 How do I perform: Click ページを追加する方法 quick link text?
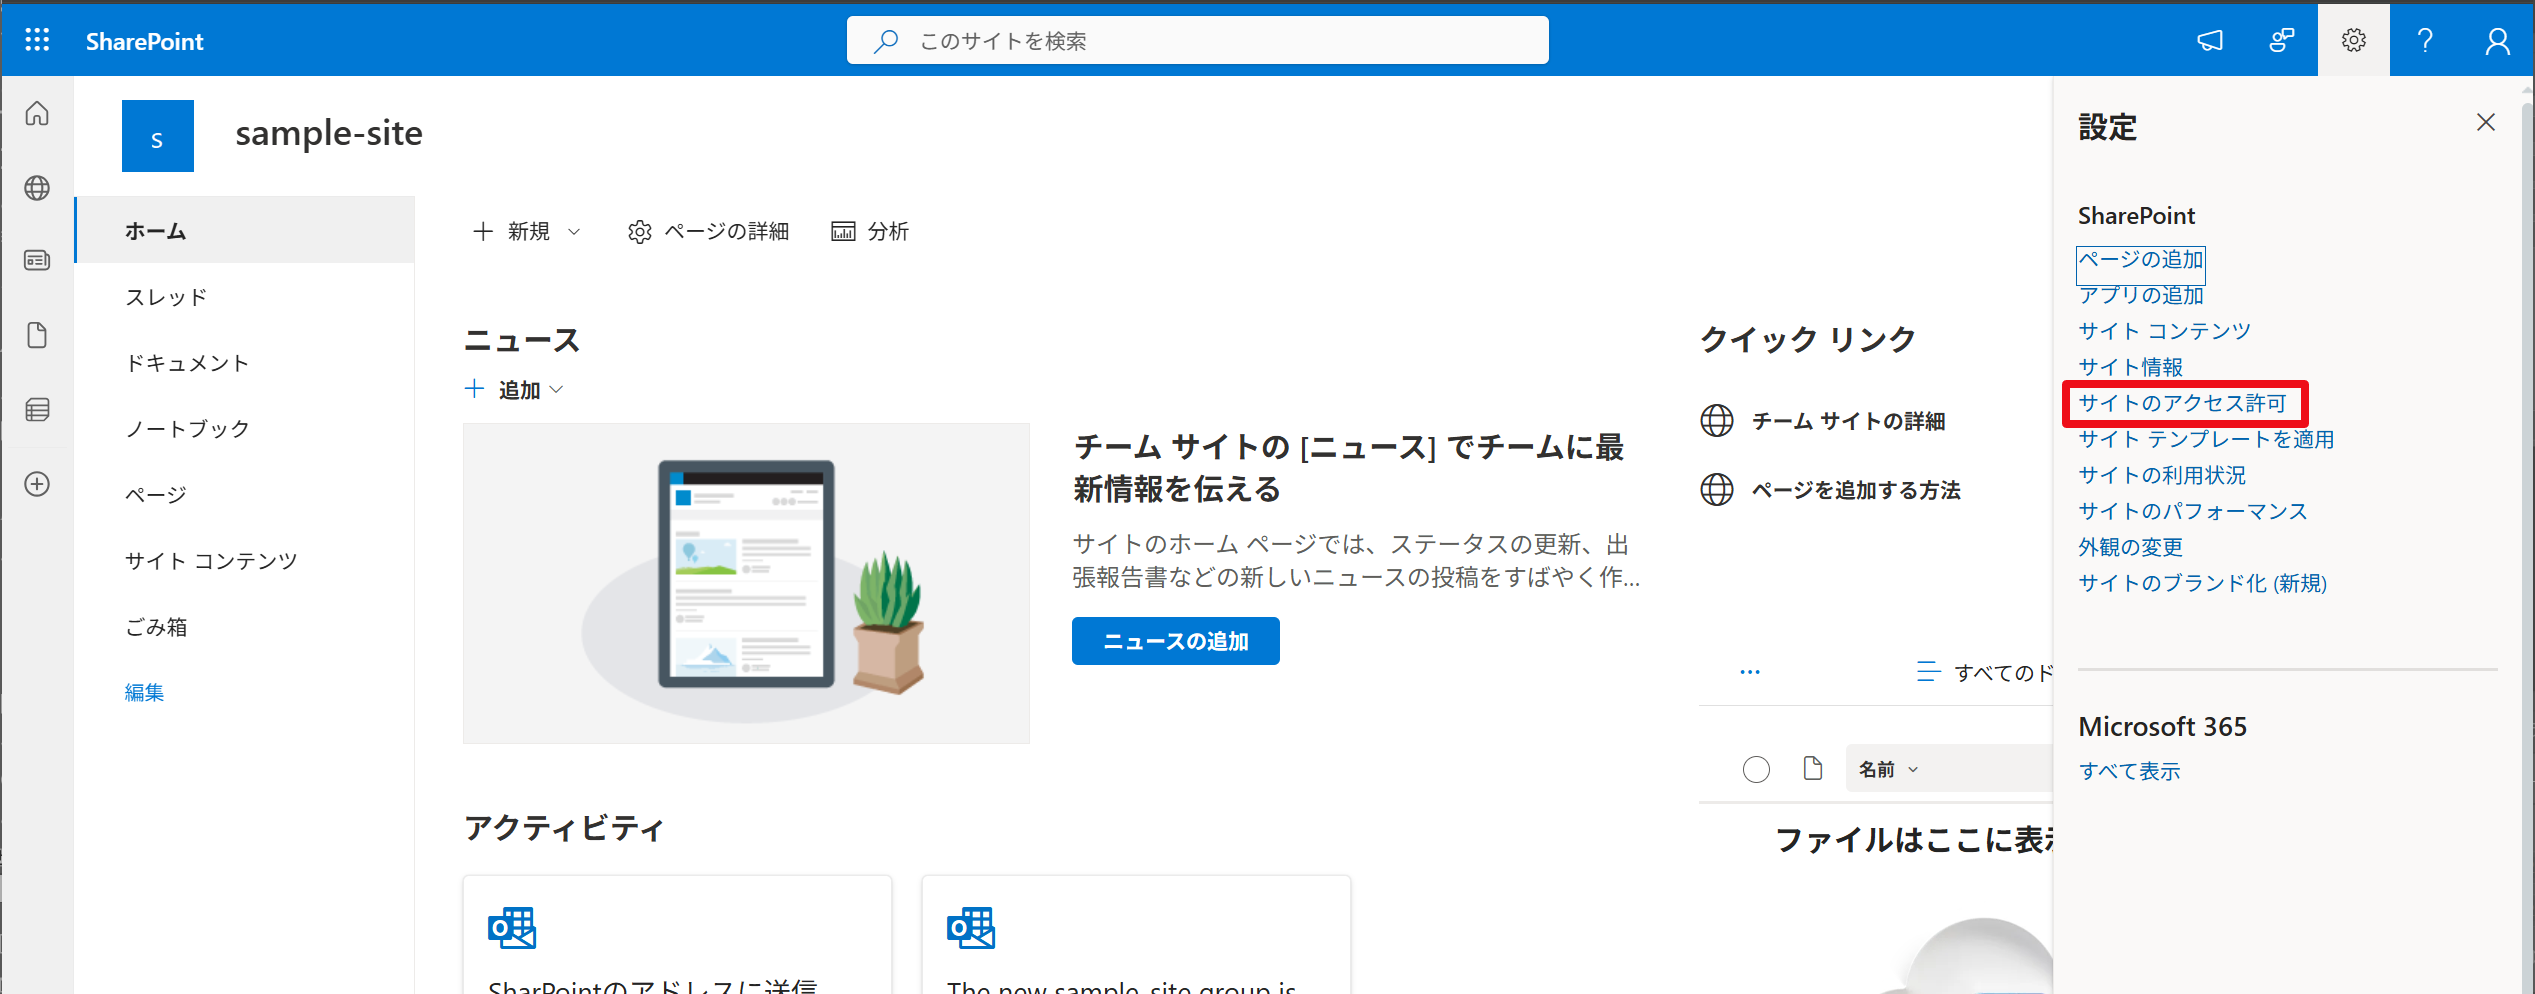pyautogui.click(x=1856, y=490)
